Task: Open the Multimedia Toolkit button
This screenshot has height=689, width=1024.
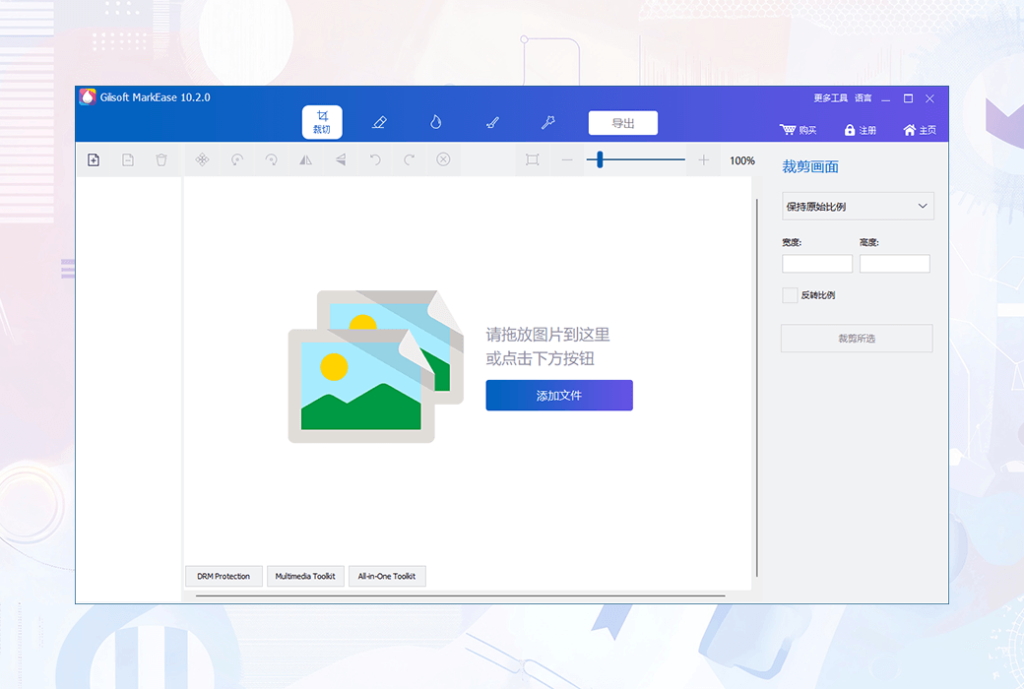Action: 305,576
